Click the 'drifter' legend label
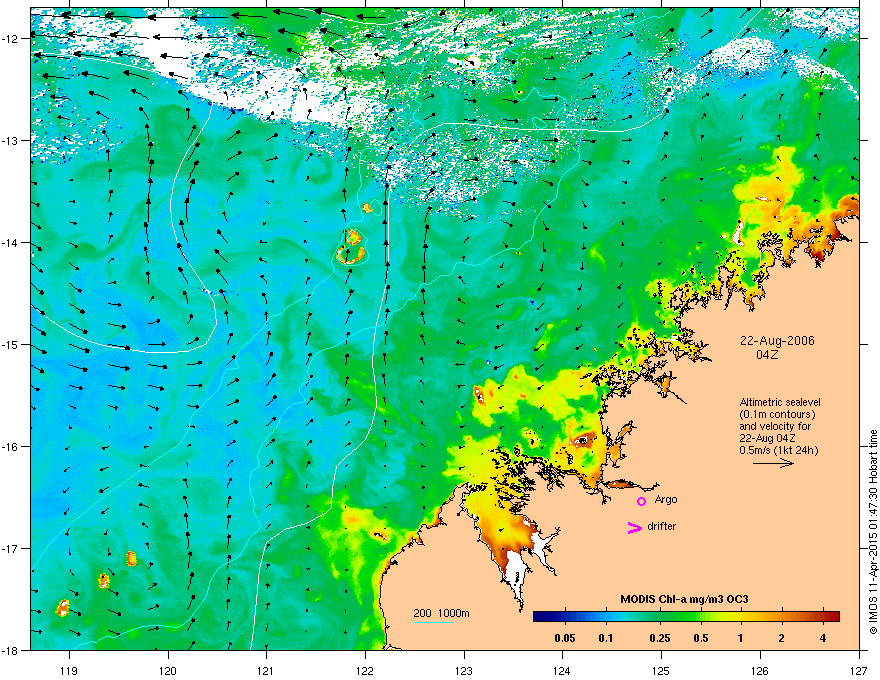 click(662, 526)
